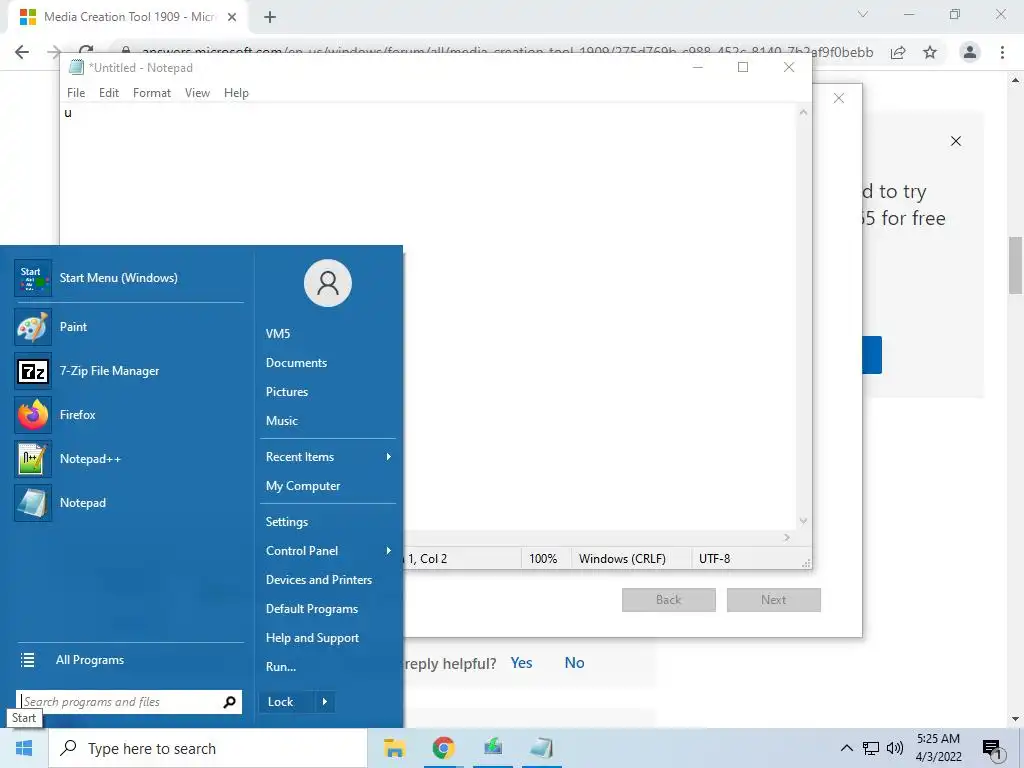Close the dialog behind Notepad
Image resolution: width=1024 pixels, height=768 pixels.
pyautogui.click(x=839, y=99)
